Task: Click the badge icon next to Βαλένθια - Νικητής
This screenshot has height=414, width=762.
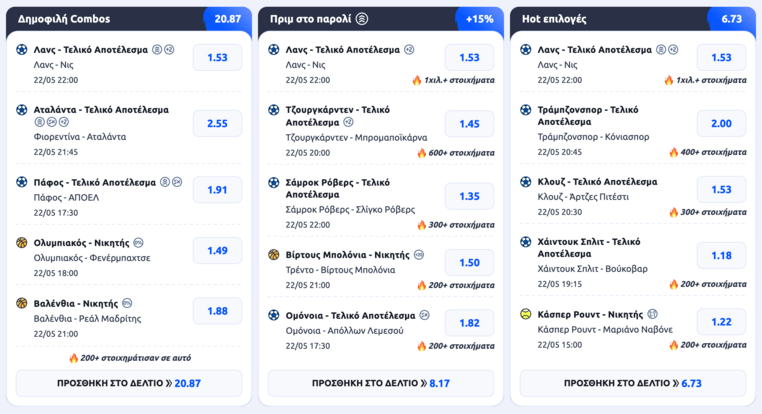Action: point(127,303)
